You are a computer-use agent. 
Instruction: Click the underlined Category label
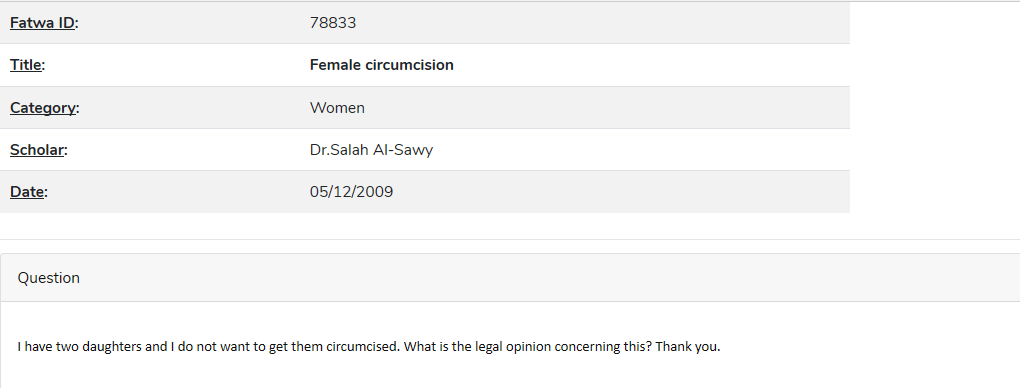coord(43,108)
